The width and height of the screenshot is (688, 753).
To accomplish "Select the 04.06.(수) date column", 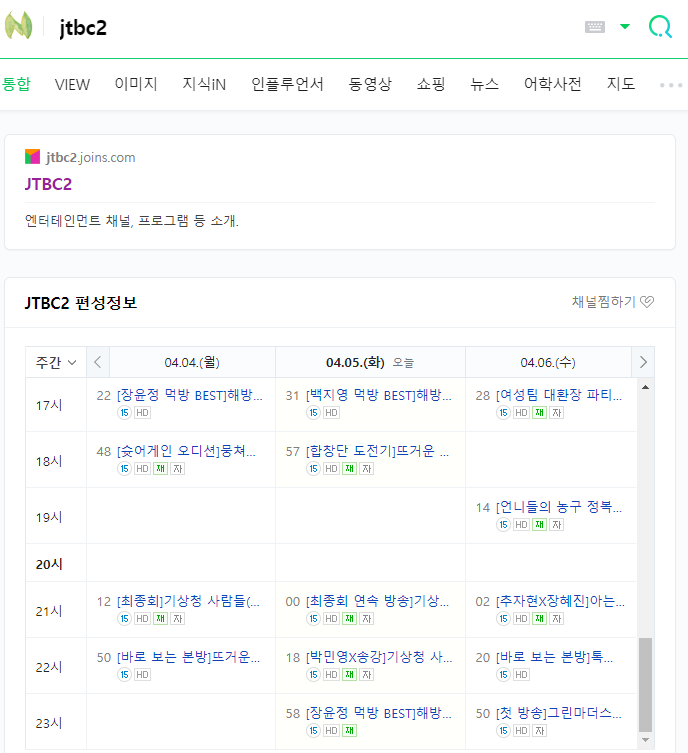I will pyautogui.click(x=548, y=362).
